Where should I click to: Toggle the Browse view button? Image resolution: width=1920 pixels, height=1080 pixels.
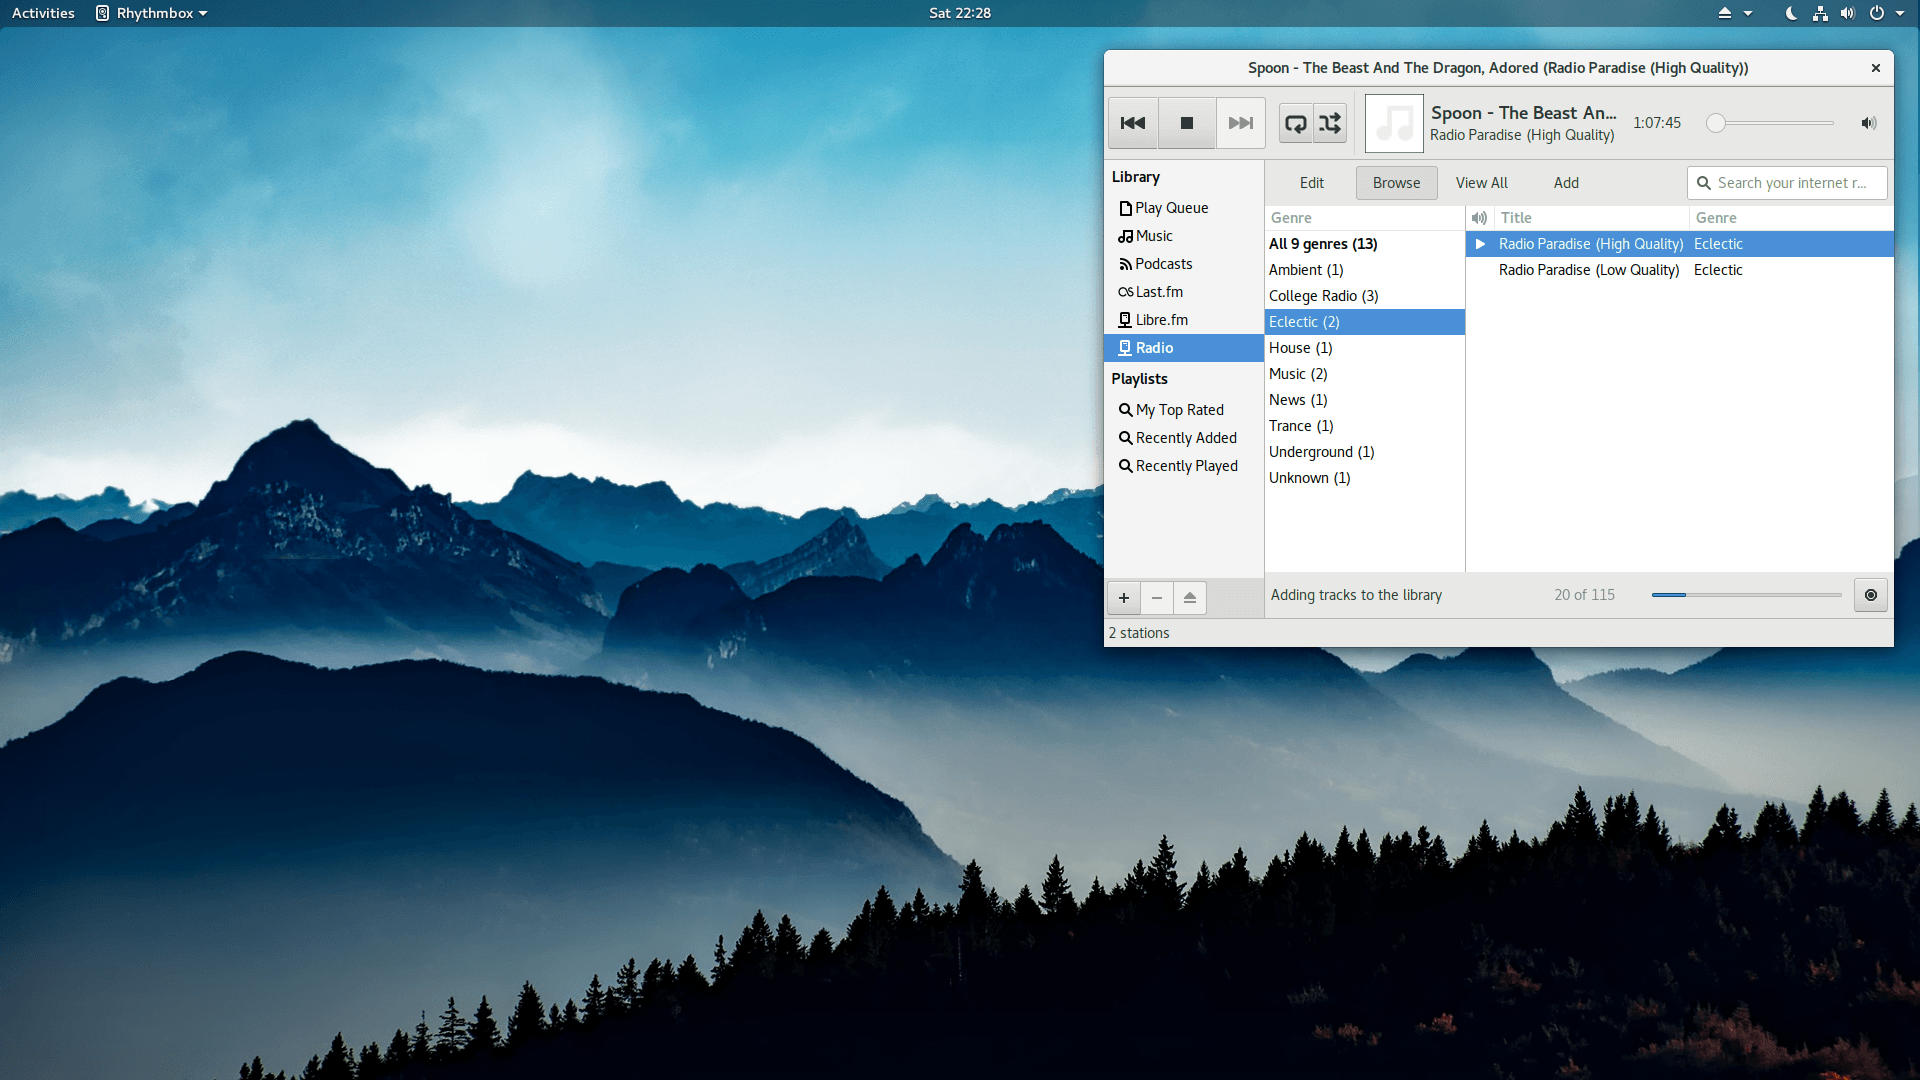pyautogui.click(x=1396, y=183)
